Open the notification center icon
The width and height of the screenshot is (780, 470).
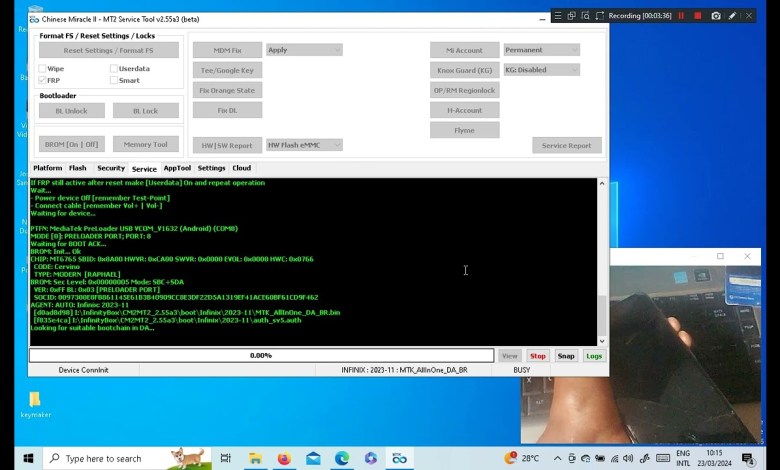click(748, 459)
